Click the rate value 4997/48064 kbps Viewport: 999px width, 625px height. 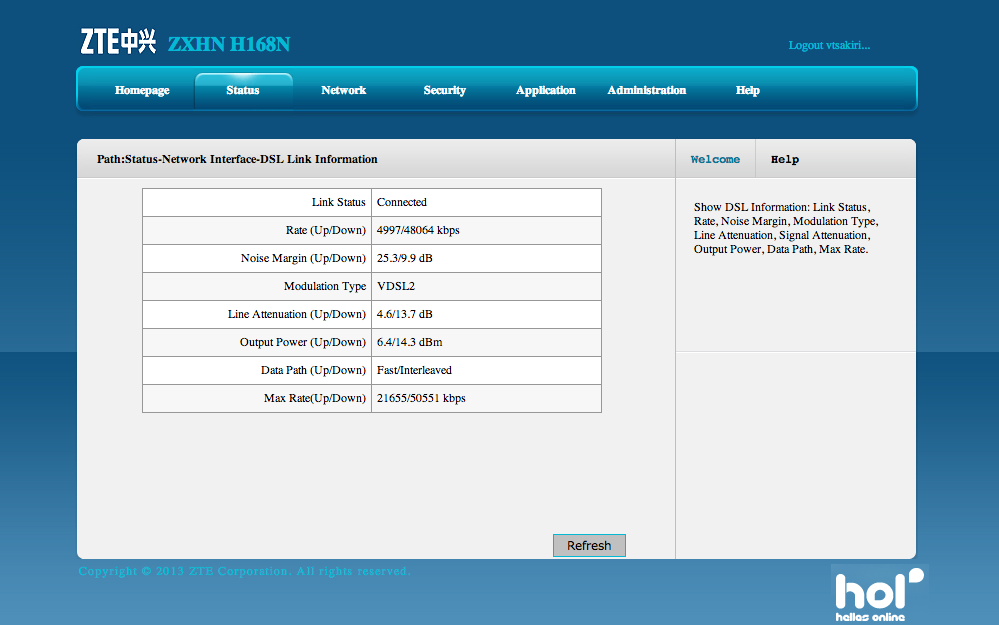(418, 230)
